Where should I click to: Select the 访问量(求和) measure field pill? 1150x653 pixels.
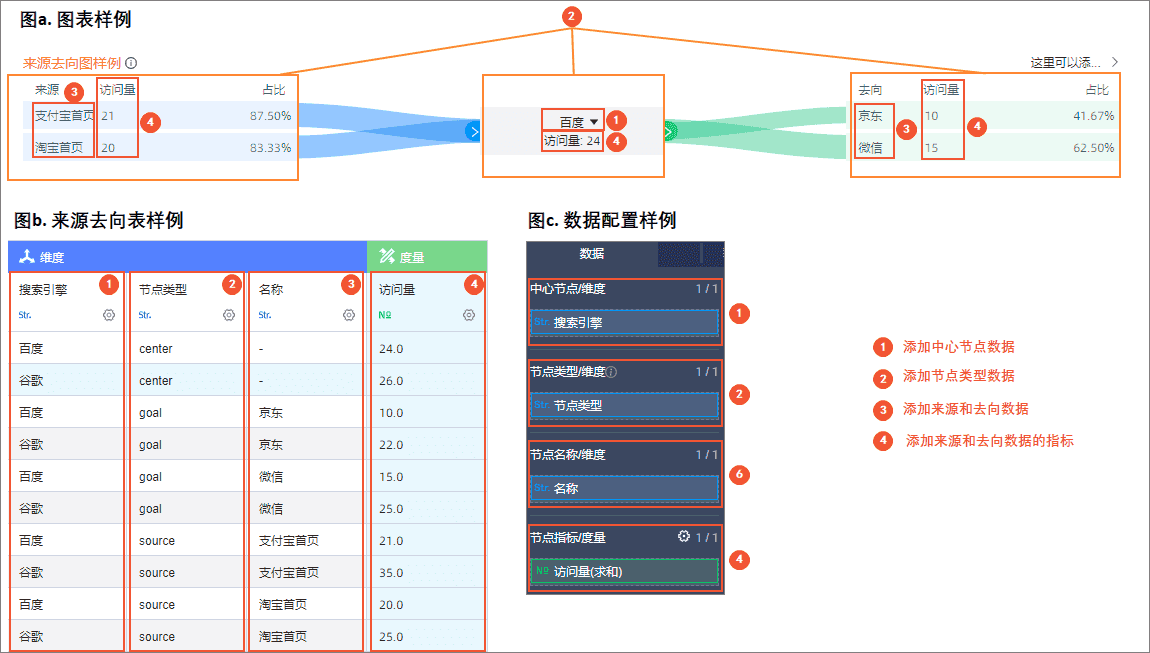[x=624, y=572]
